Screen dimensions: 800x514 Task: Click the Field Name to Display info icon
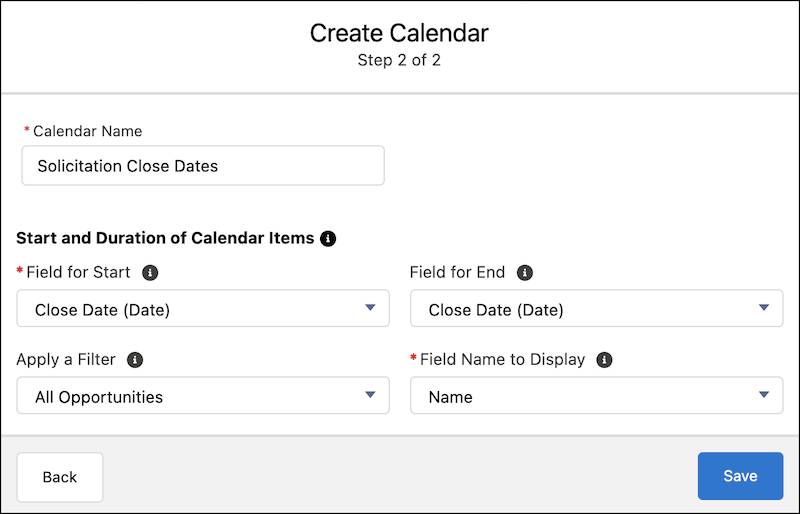coord(604,360)
